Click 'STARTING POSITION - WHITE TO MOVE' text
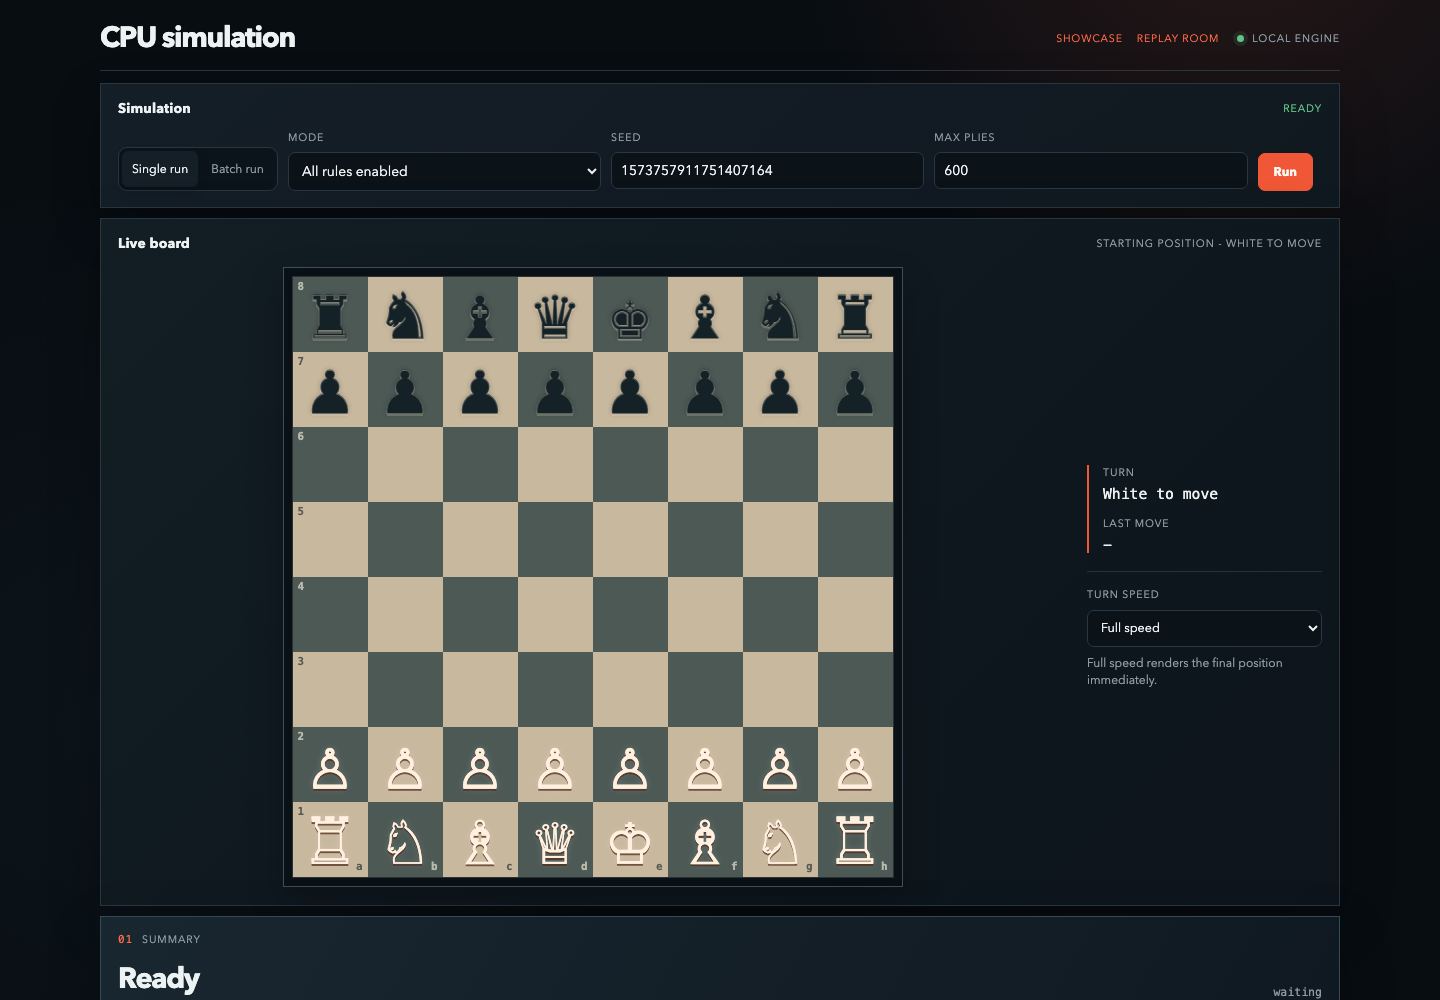This screenshot has height=1000, width=1440. (x=1208, y=243)
